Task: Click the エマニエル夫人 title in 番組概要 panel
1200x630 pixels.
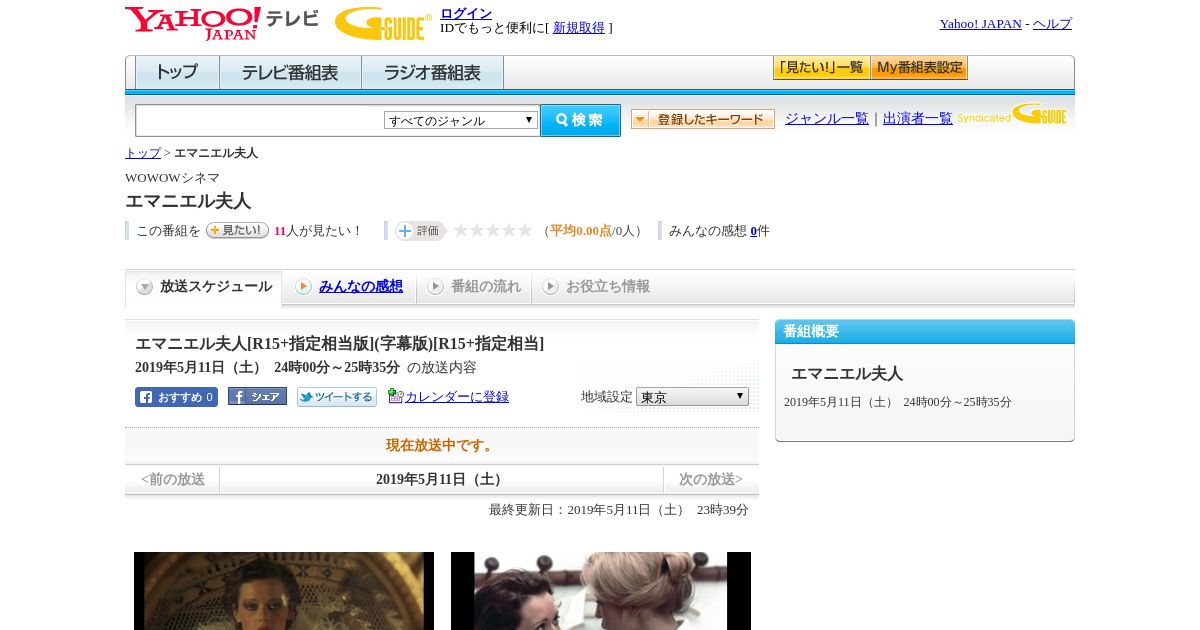Action: 847,374
